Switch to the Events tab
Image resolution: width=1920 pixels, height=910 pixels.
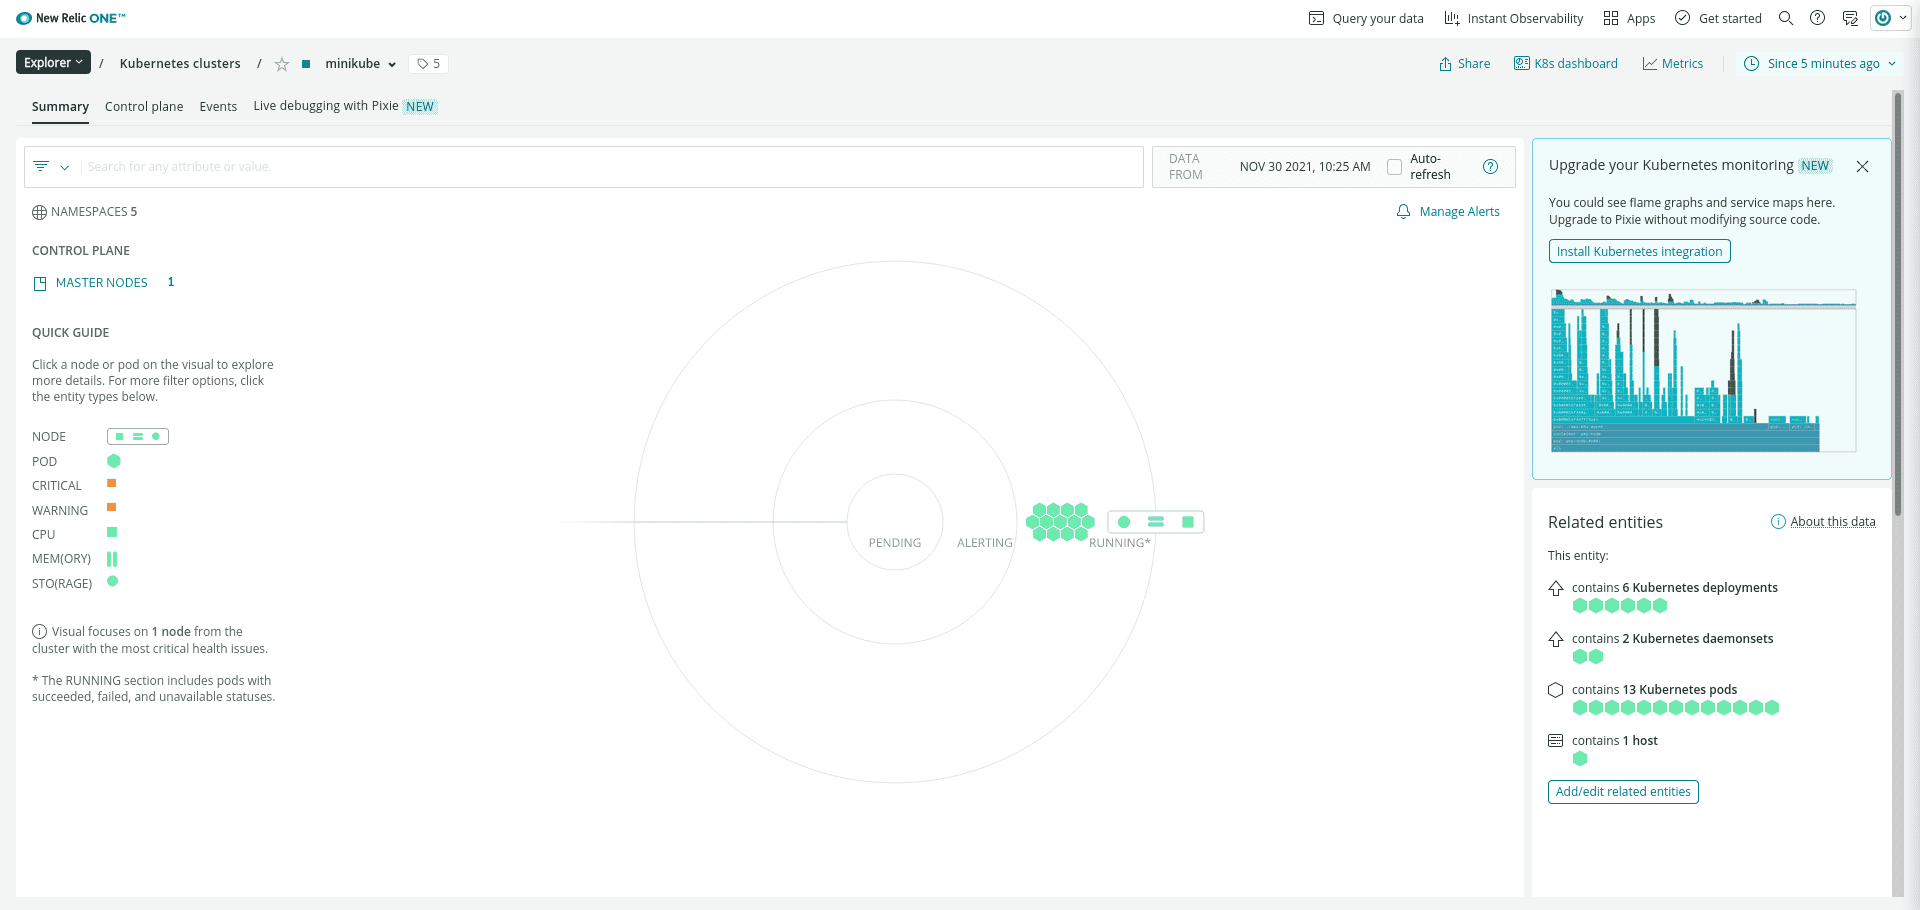coord(218,107)
